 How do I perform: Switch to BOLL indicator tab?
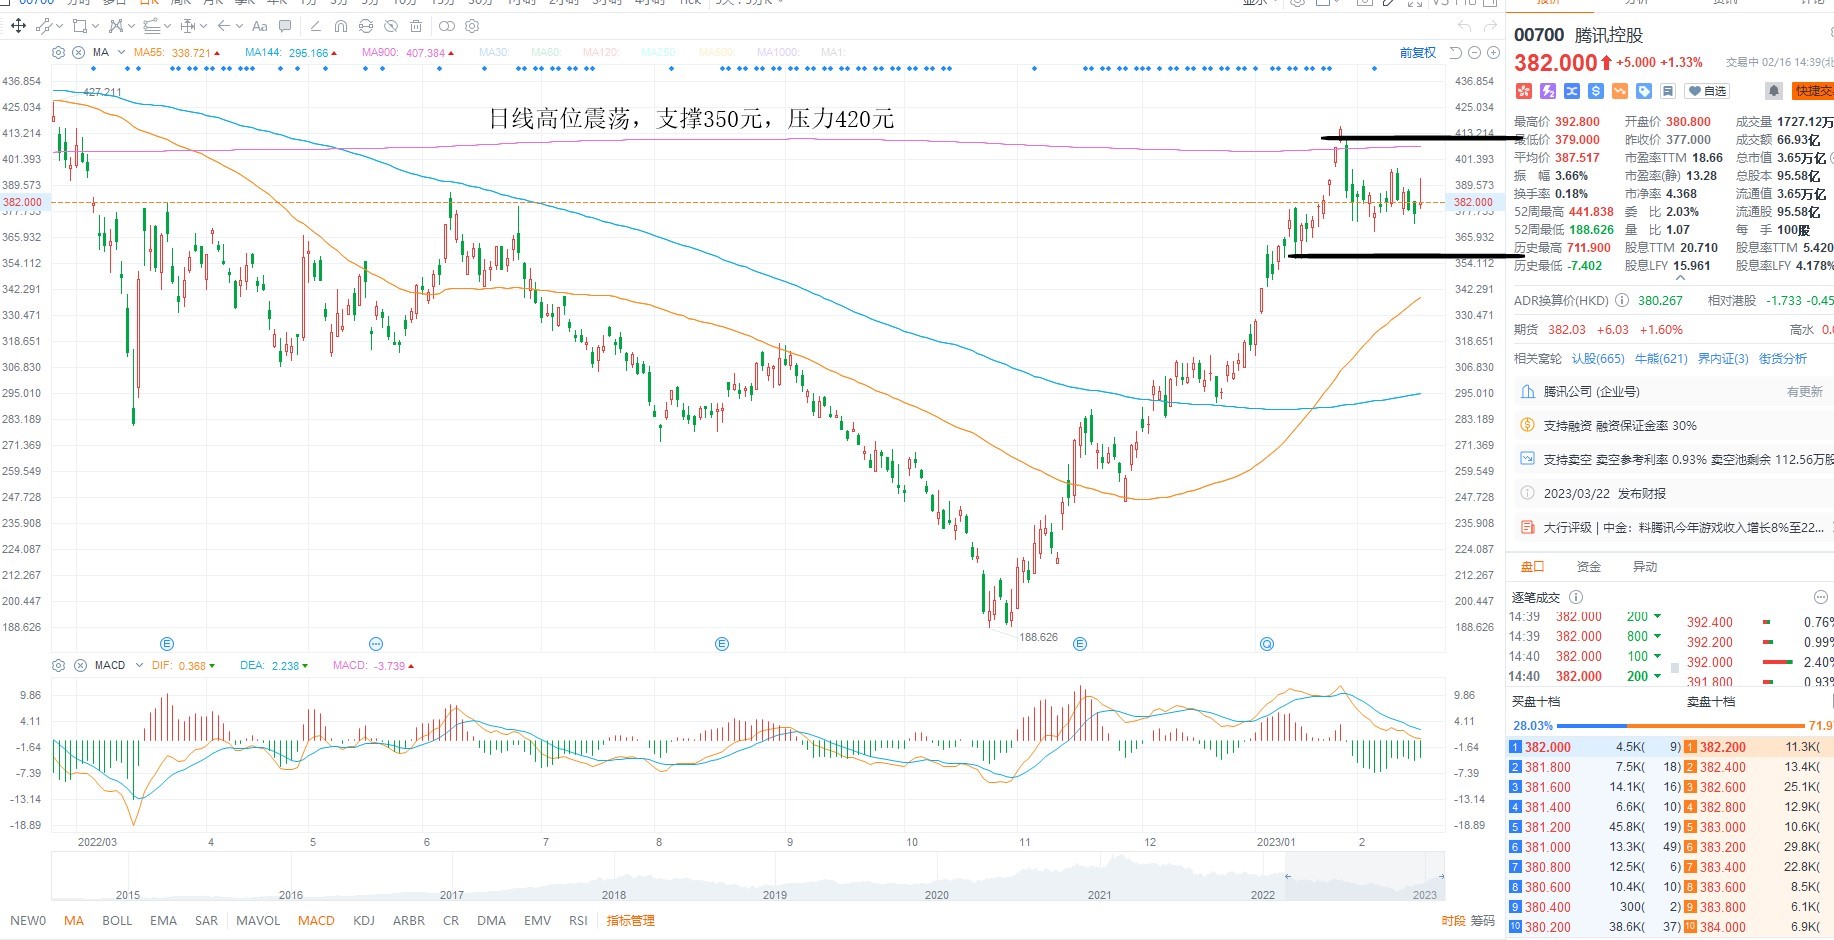tap(117, 921)
